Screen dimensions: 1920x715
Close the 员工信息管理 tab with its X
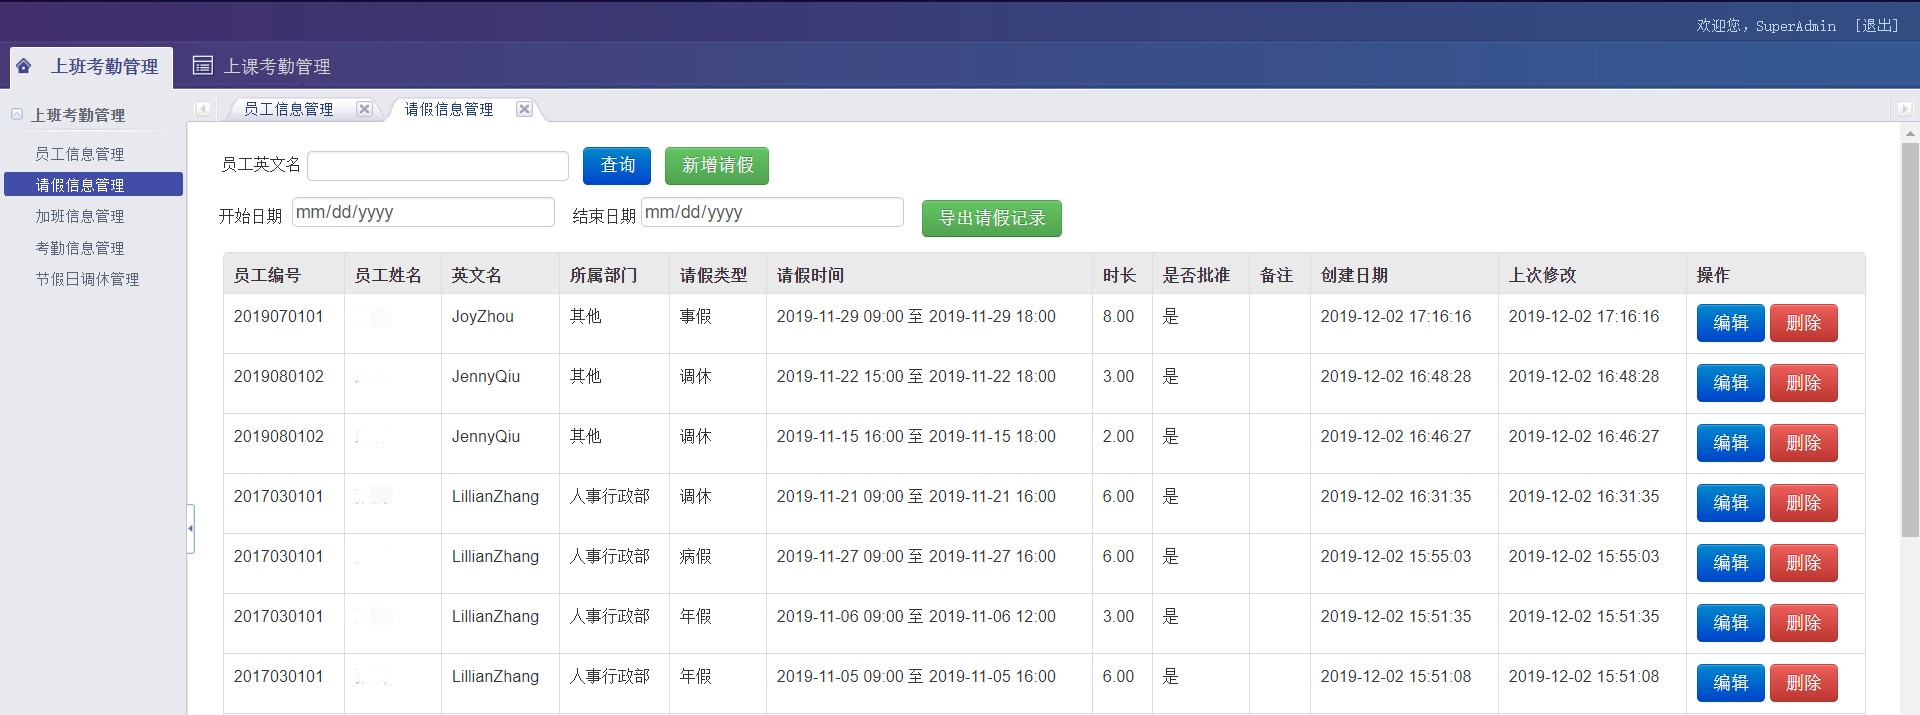[x=364, y=109]
